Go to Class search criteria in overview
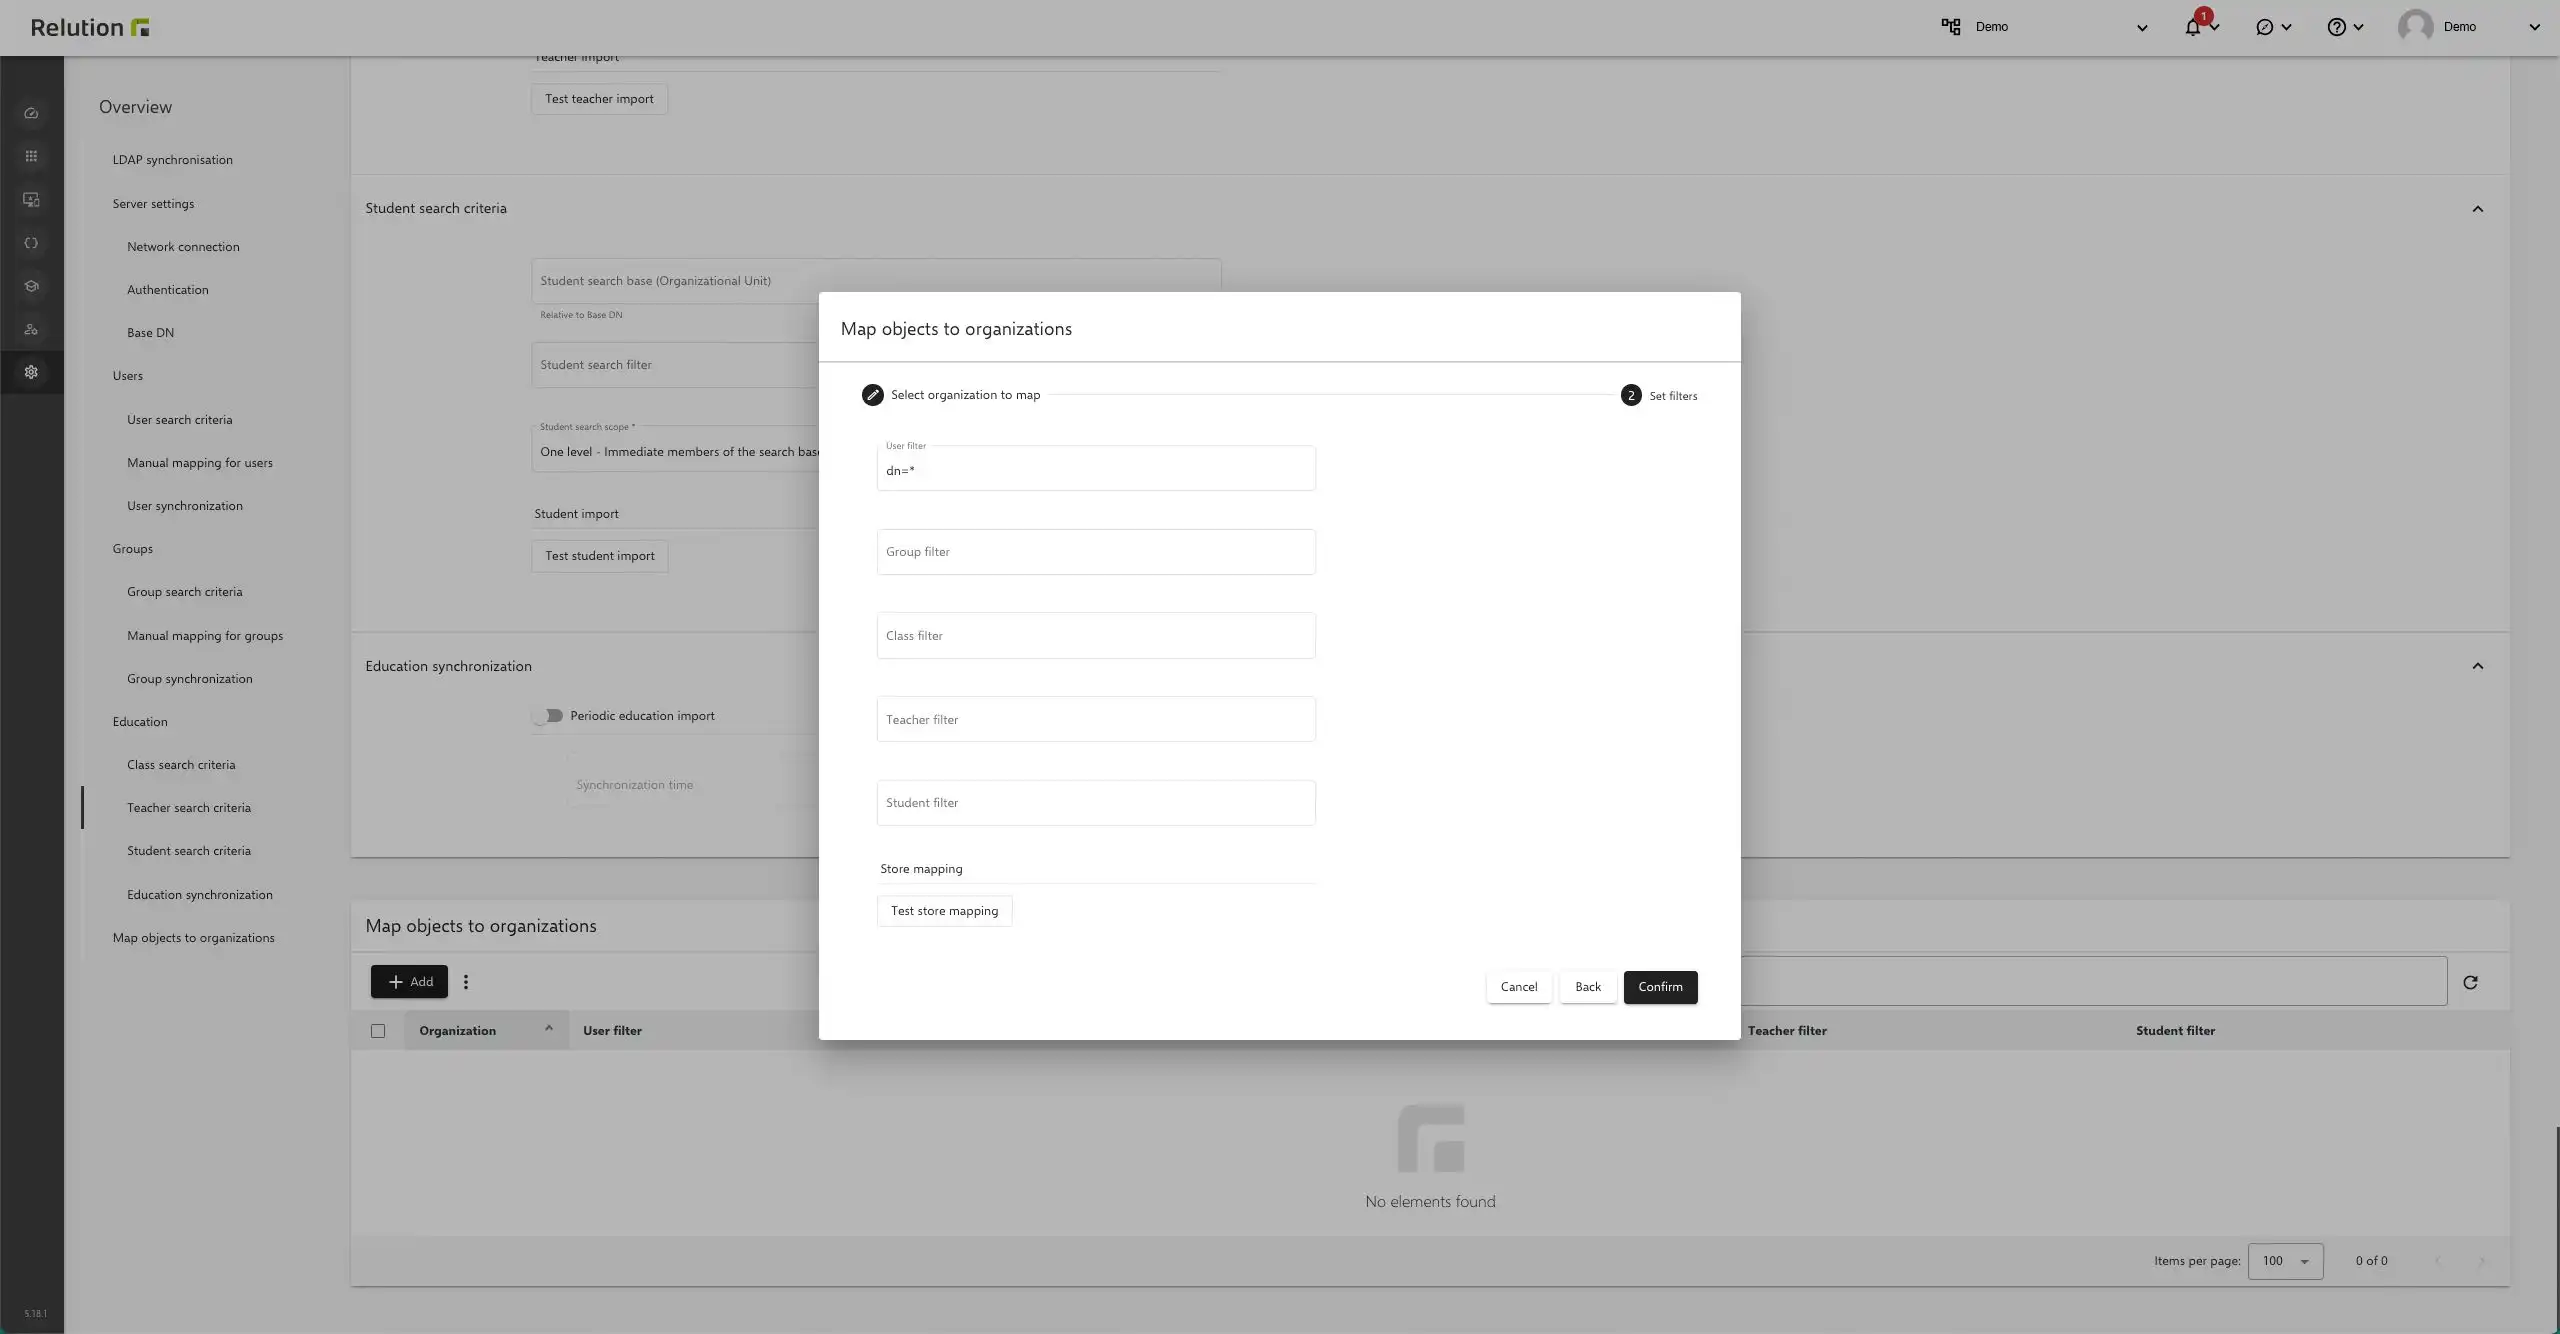This screenshot has width=2560, height=1334. point(181,765)
